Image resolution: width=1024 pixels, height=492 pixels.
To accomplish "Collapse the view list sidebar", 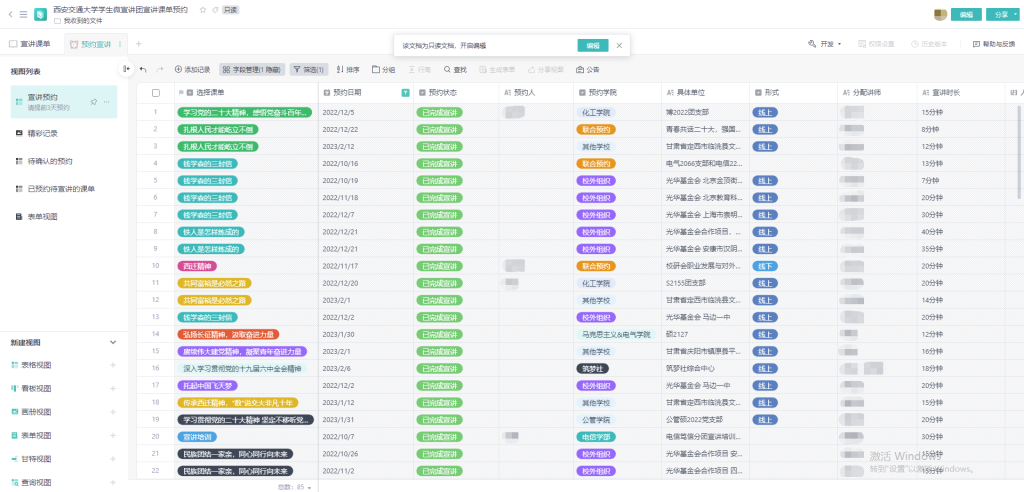I will pos(127,69).
